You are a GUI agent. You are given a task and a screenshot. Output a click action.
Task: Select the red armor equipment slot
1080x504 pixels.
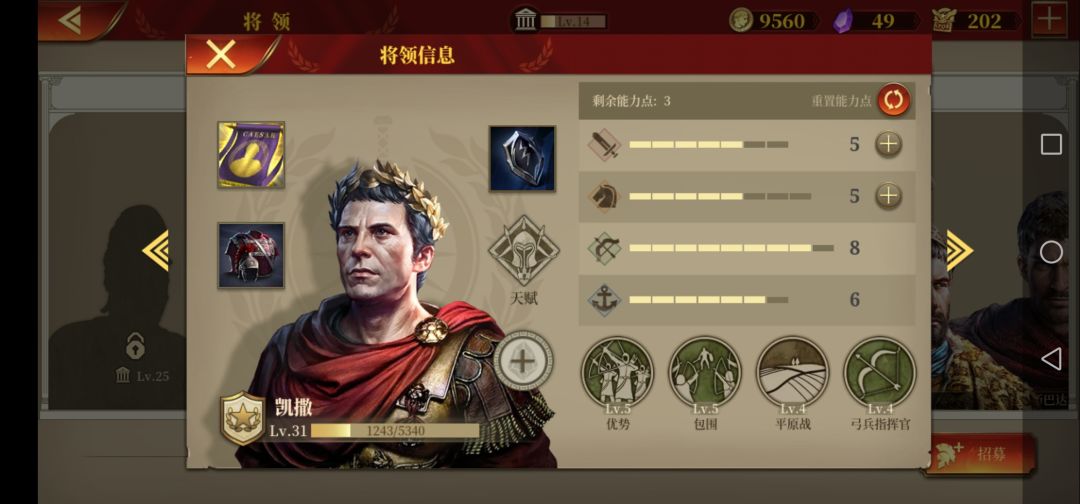click(x=251, y=255)
